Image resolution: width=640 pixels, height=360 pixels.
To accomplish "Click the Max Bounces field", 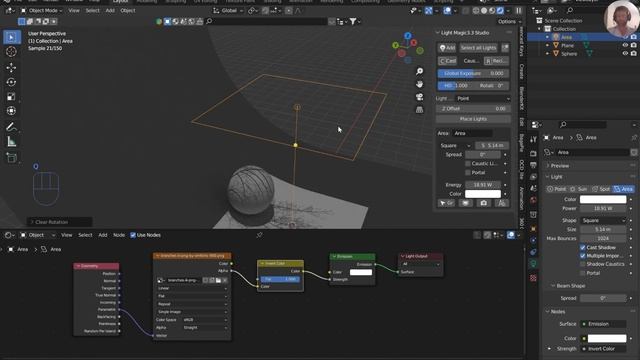I will coord(603,238).
